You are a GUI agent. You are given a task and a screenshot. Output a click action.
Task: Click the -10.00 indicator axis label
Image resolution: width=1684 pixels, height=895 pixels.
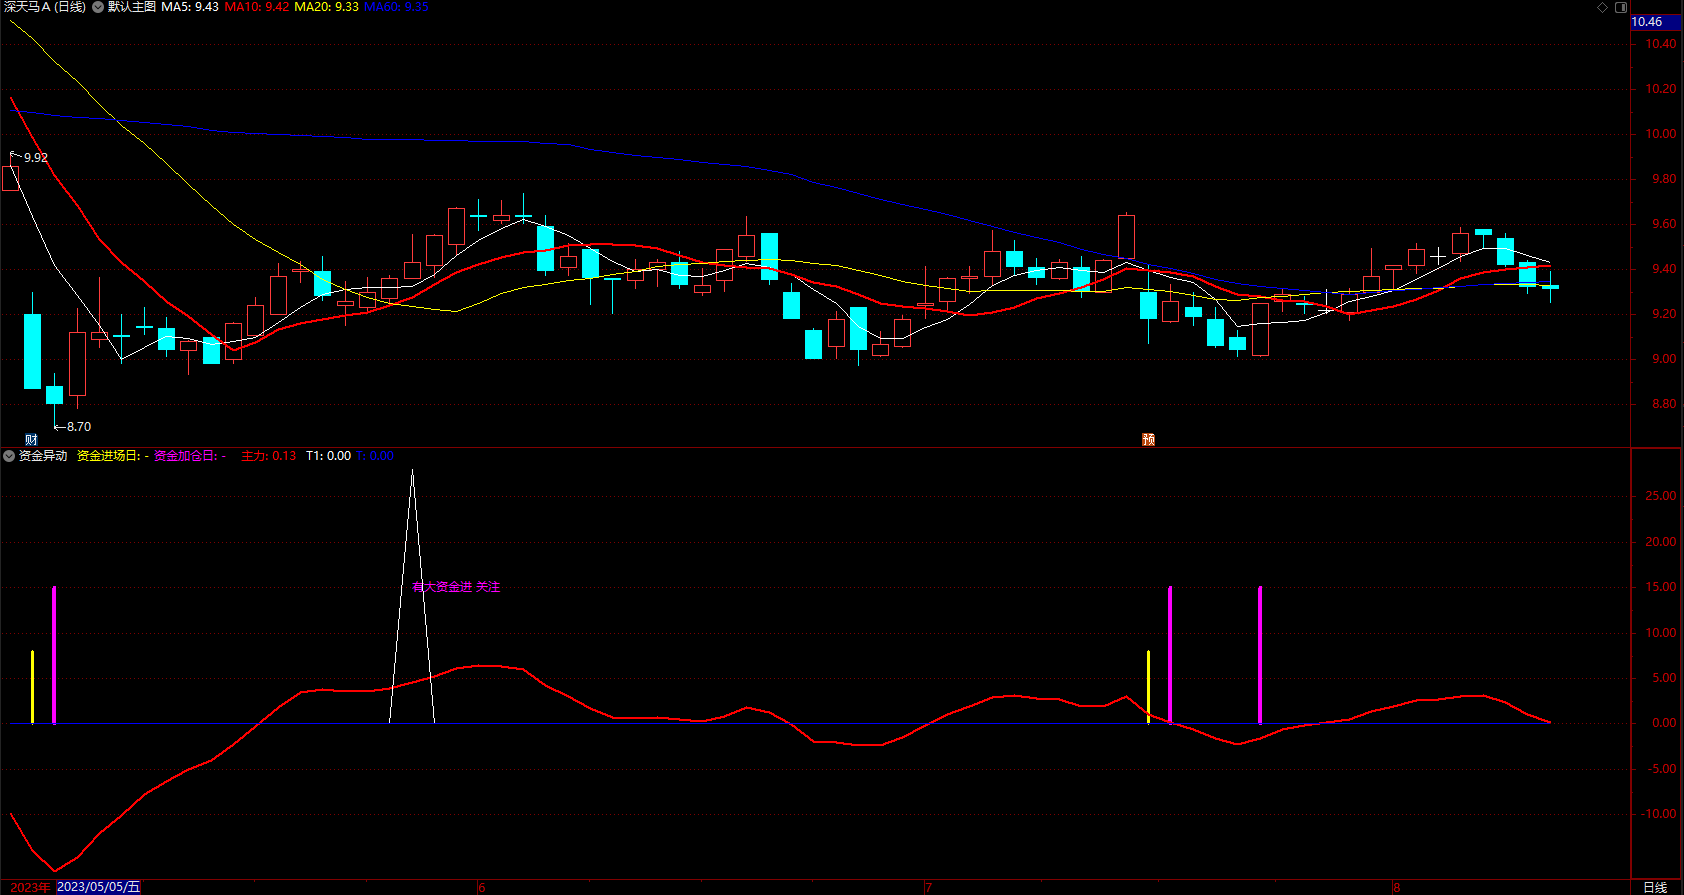(x=1658, y=814)
